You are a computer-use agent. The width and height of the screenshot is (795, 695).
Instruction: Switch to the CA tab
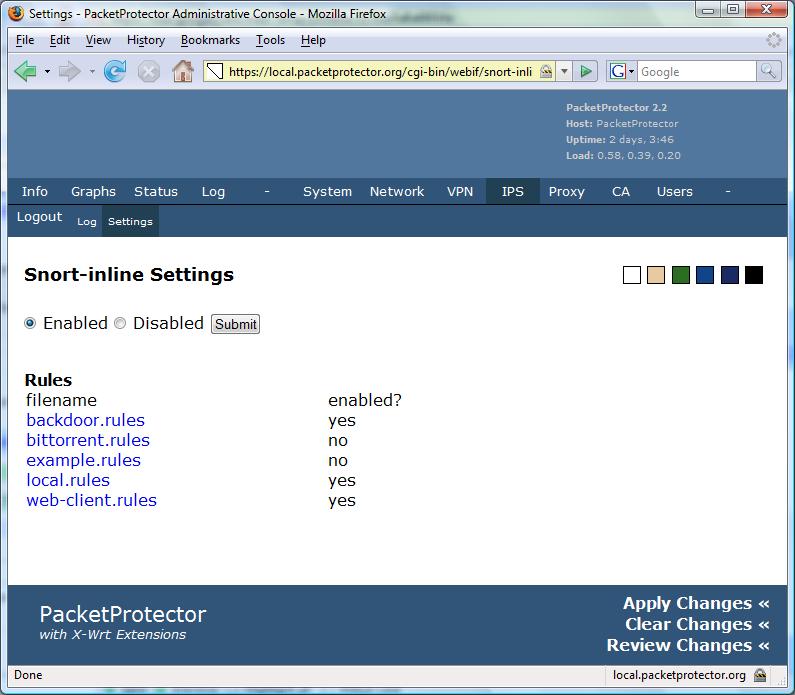(621, 191)
